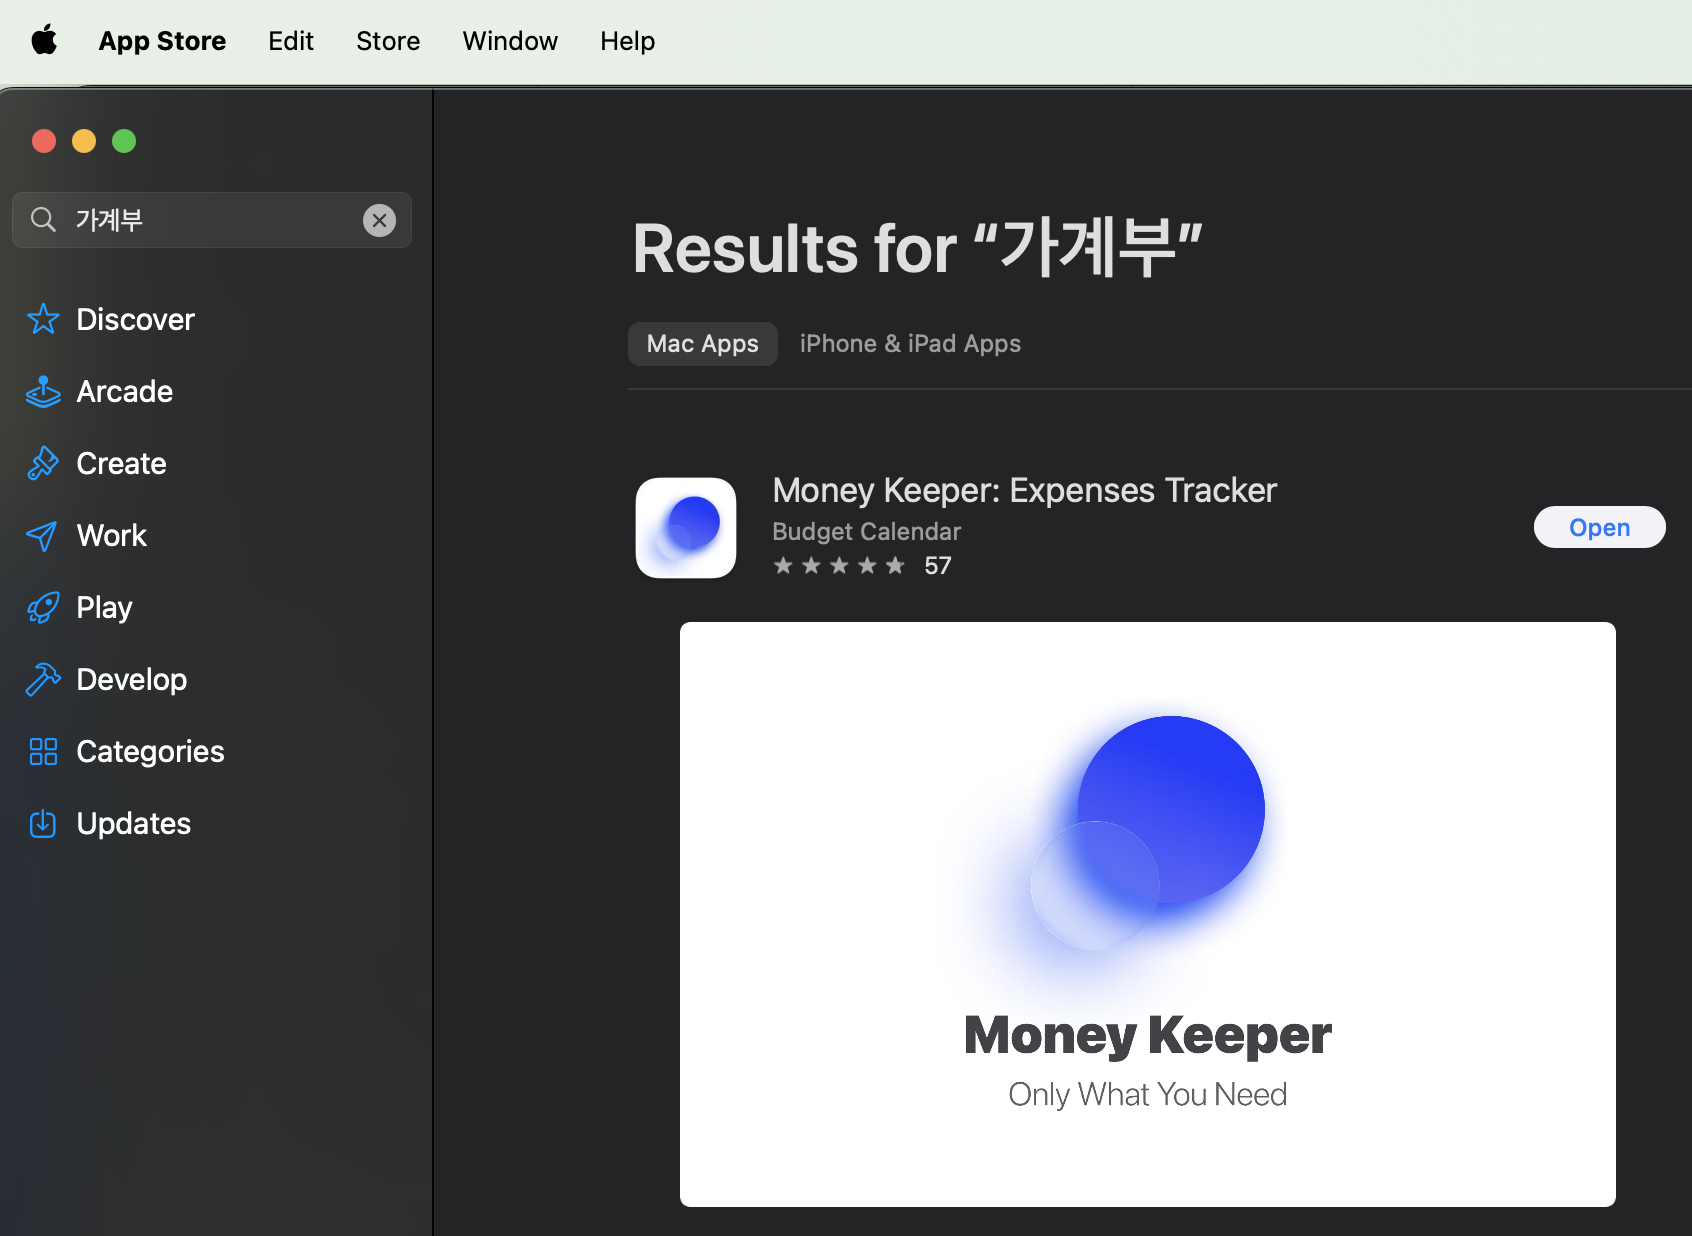This screenshot has height=1236, width=1692.
Task: Switch to the Mac Apps tab
Action: click(x=703, y=344)
